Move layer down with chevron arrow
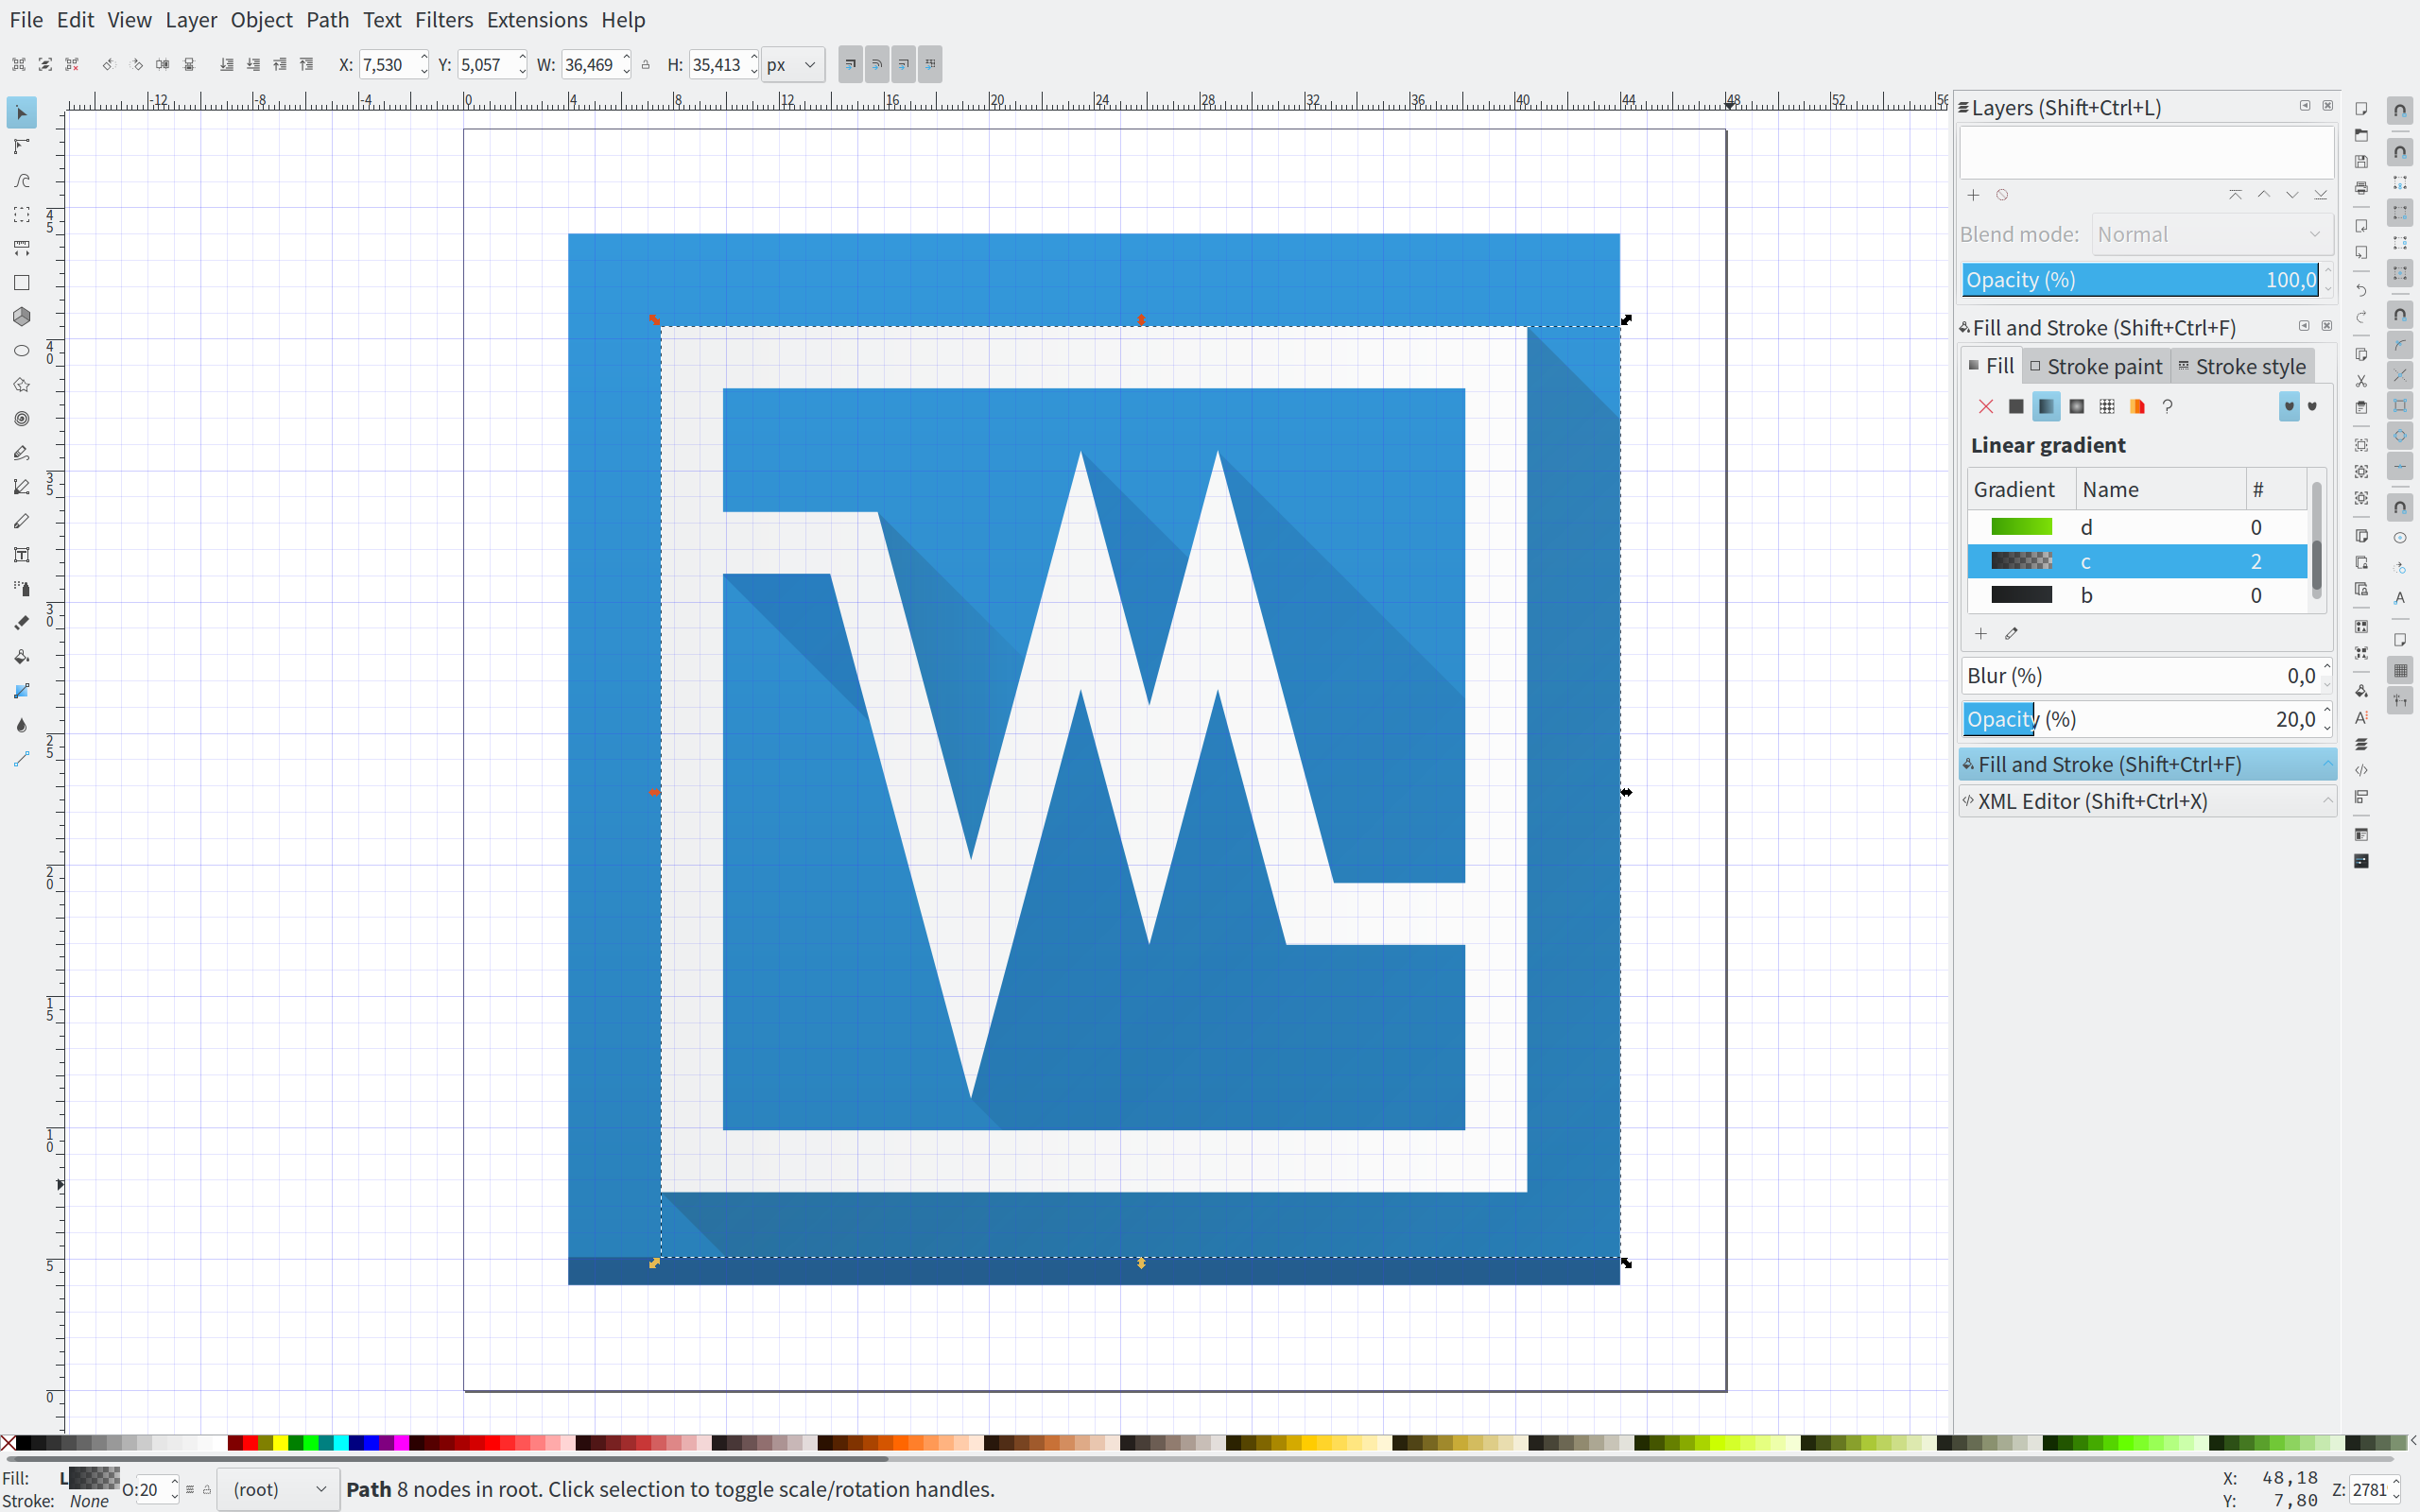 pyautogui.click(x=2292, y=195)
